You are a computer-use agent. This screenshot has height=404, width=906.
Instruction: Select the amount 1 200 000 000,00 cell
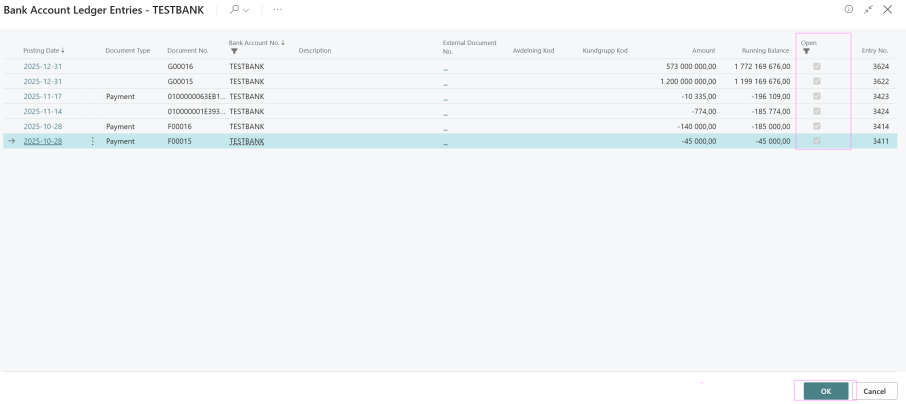688,81
